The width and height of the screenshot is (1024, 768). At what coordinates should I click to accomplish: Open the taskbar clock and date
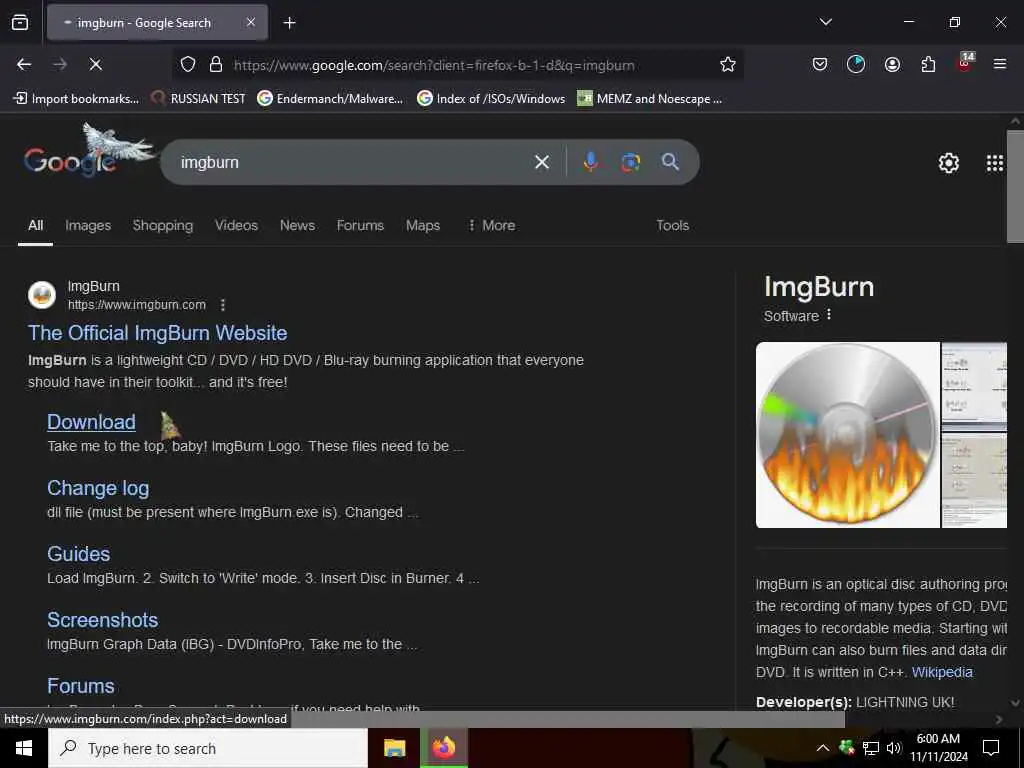[938, 748]
